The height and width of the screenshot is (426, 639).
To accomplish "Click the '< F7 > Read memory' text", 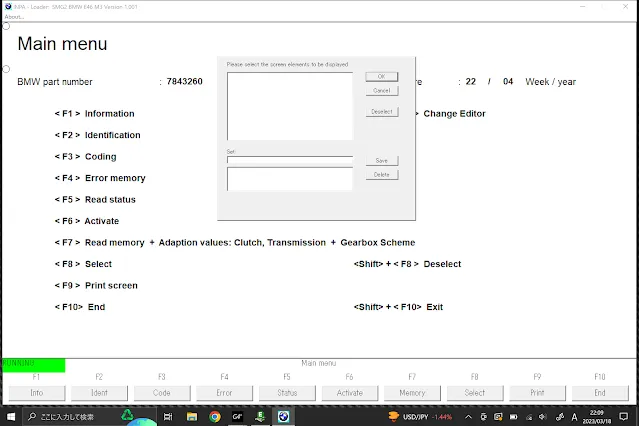I will pos(99,243).
